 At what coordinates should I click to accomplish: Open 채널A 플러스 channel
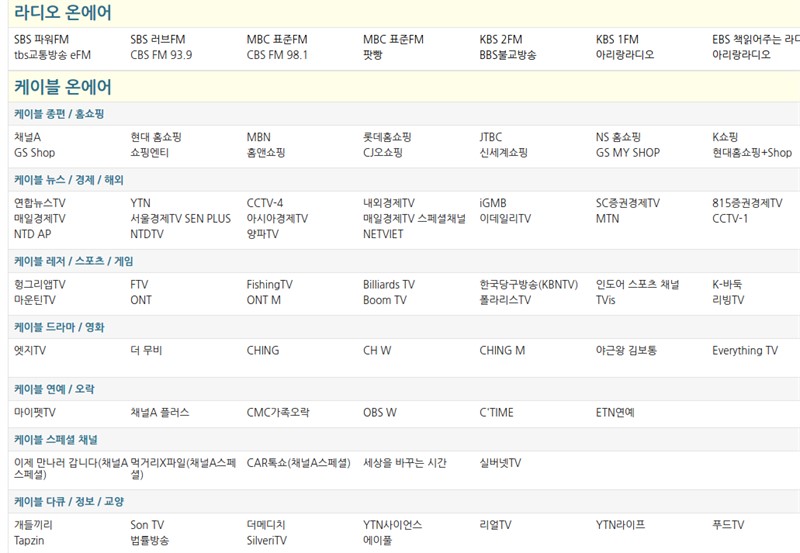[160, 412]
